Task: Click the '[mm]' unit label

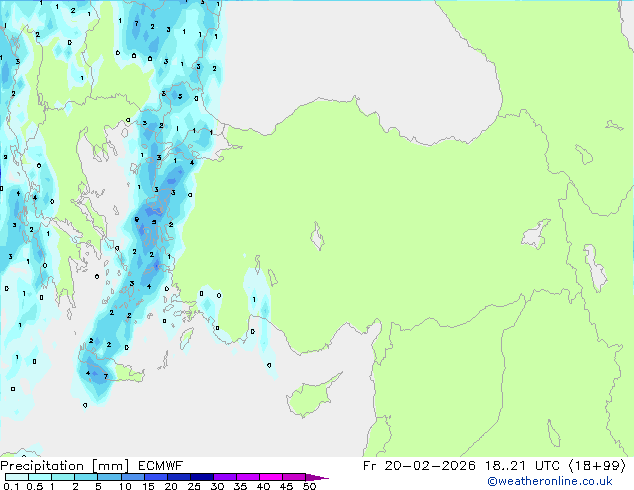Action: click(x=110, y=466)
